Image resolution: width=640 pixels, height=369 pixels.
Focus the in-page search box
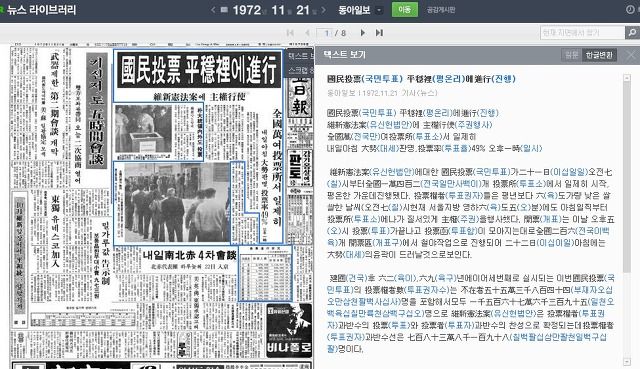click(x=582, y=33)
